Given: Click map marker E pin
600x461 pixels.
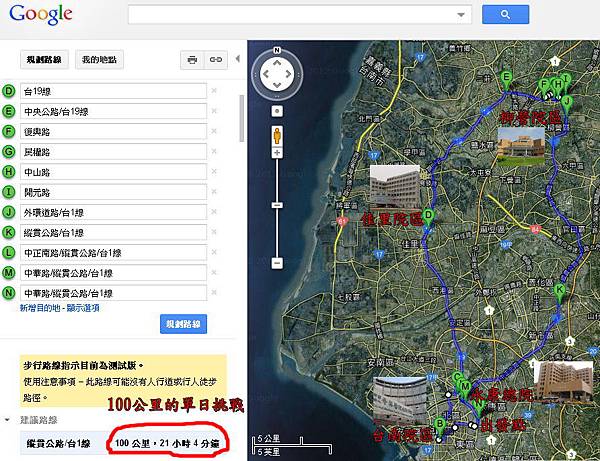Looking at the screenshot, I should click(506, 80).
